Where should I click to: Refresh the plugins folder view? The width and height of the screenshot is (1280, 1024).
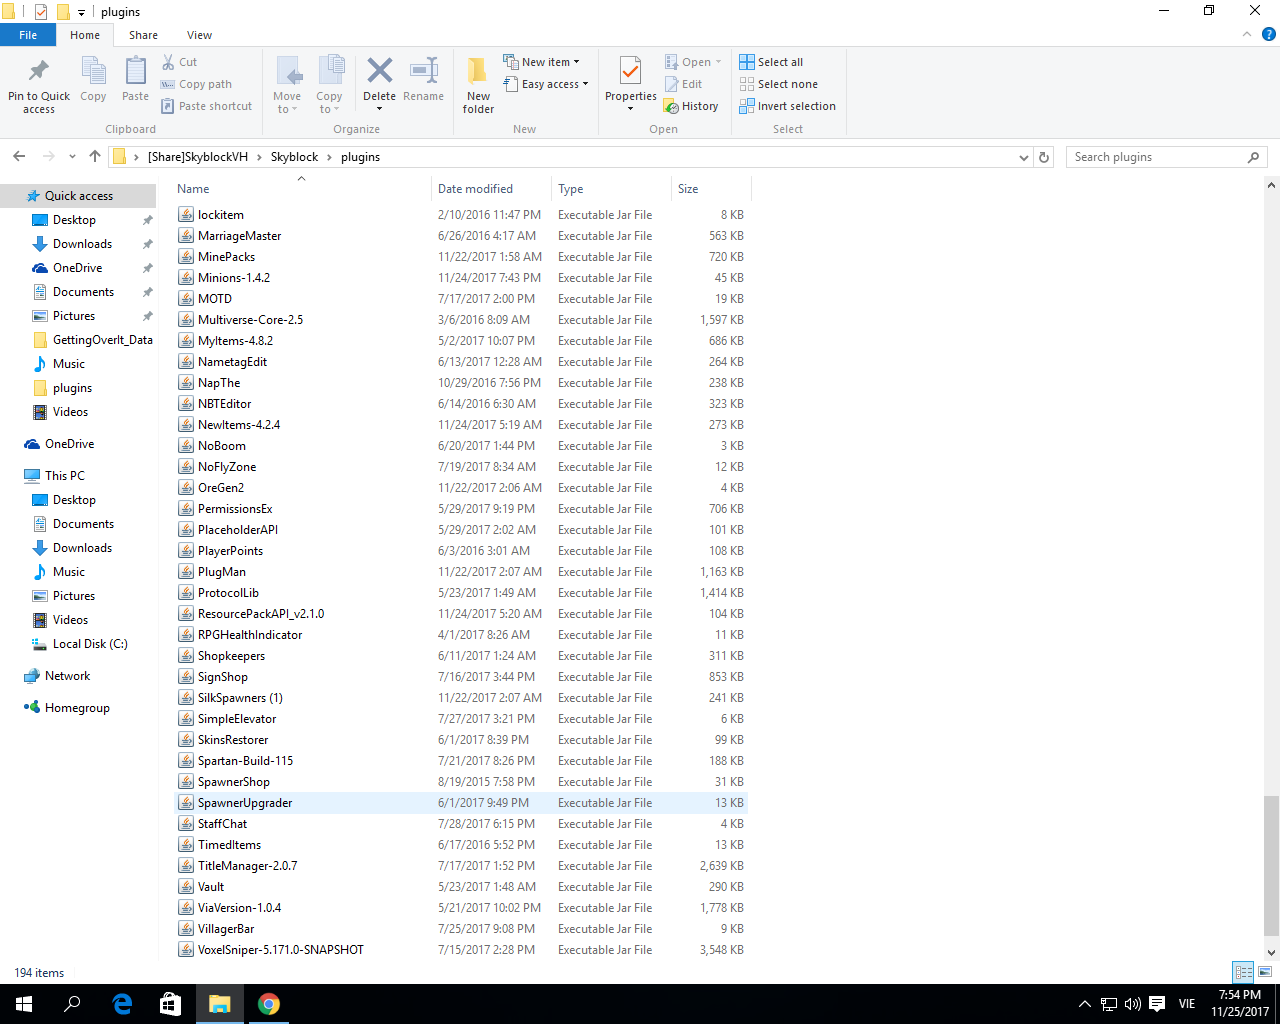click(1045, 157)
